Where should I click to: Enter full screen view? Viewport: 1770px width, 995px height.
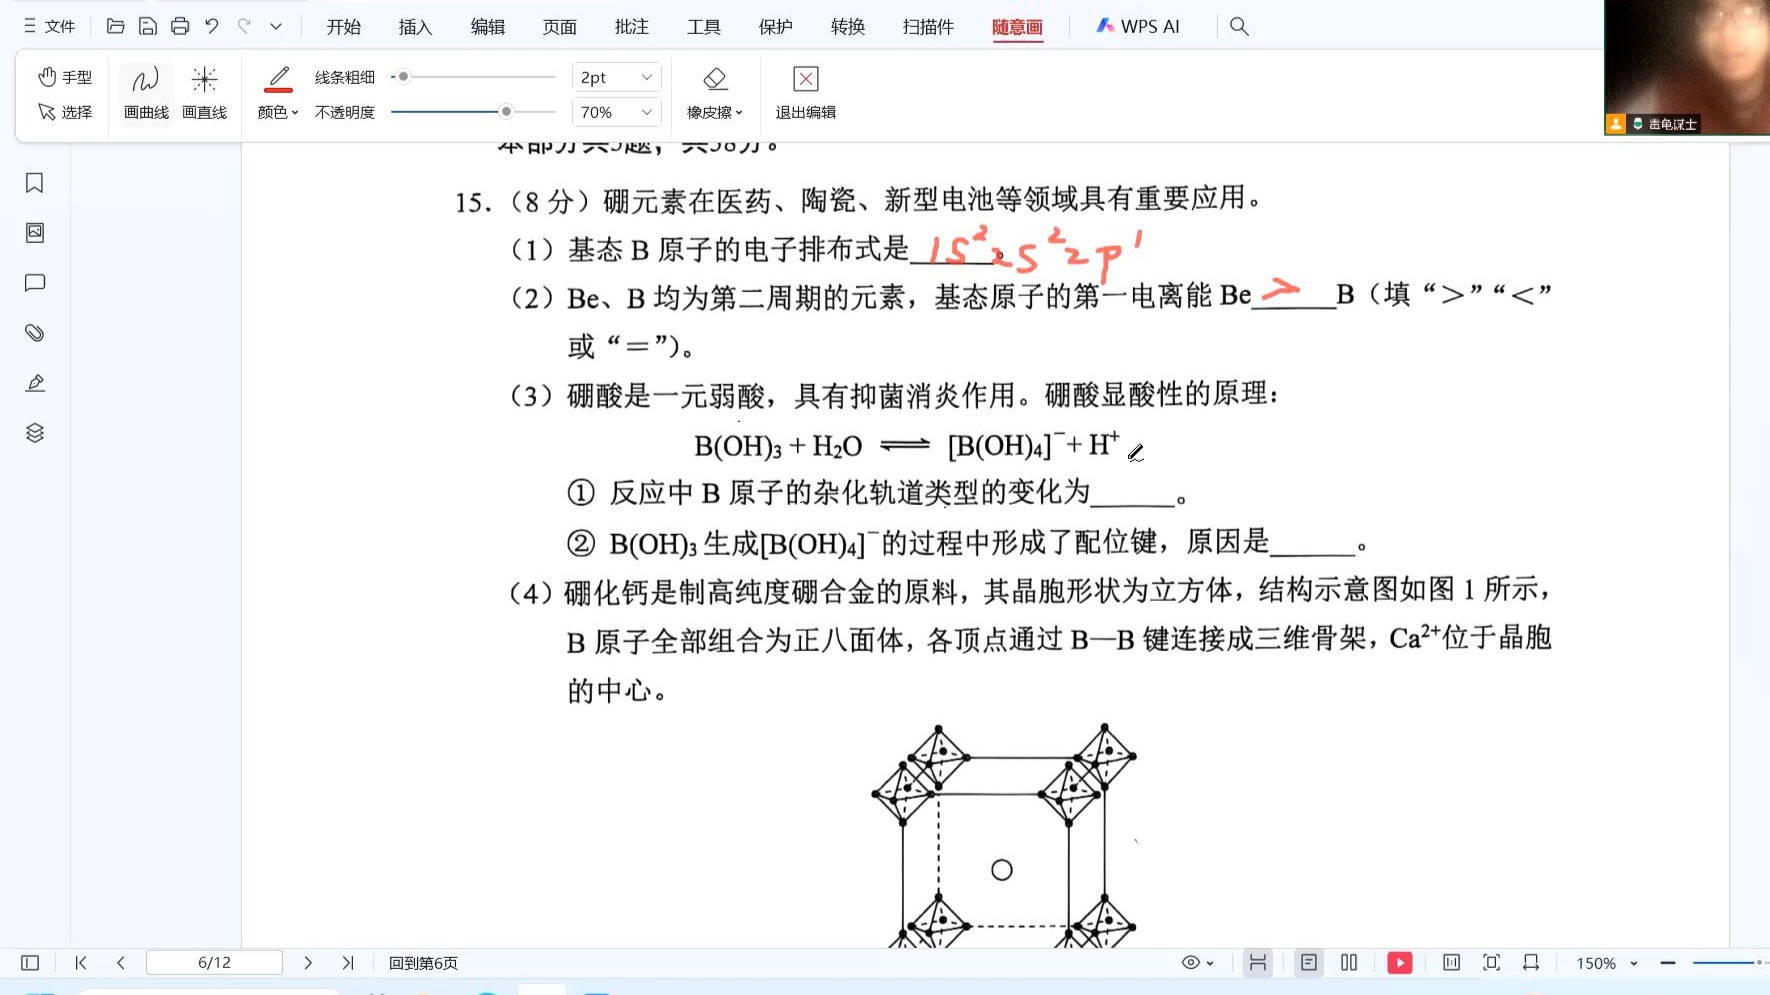tap(1492, 963)
